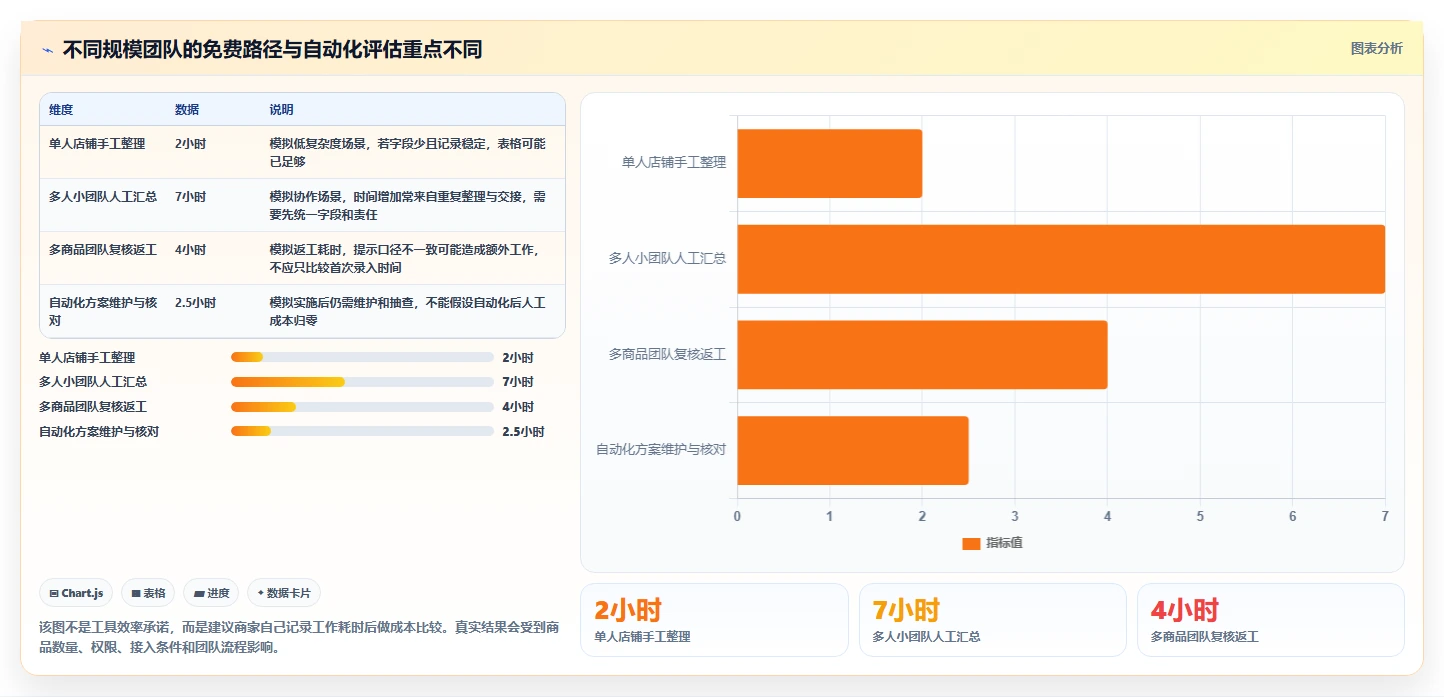Select the 数据卡片 tag chip
1444x697 pixels.
pyautogui.click(x=284, y=593)
